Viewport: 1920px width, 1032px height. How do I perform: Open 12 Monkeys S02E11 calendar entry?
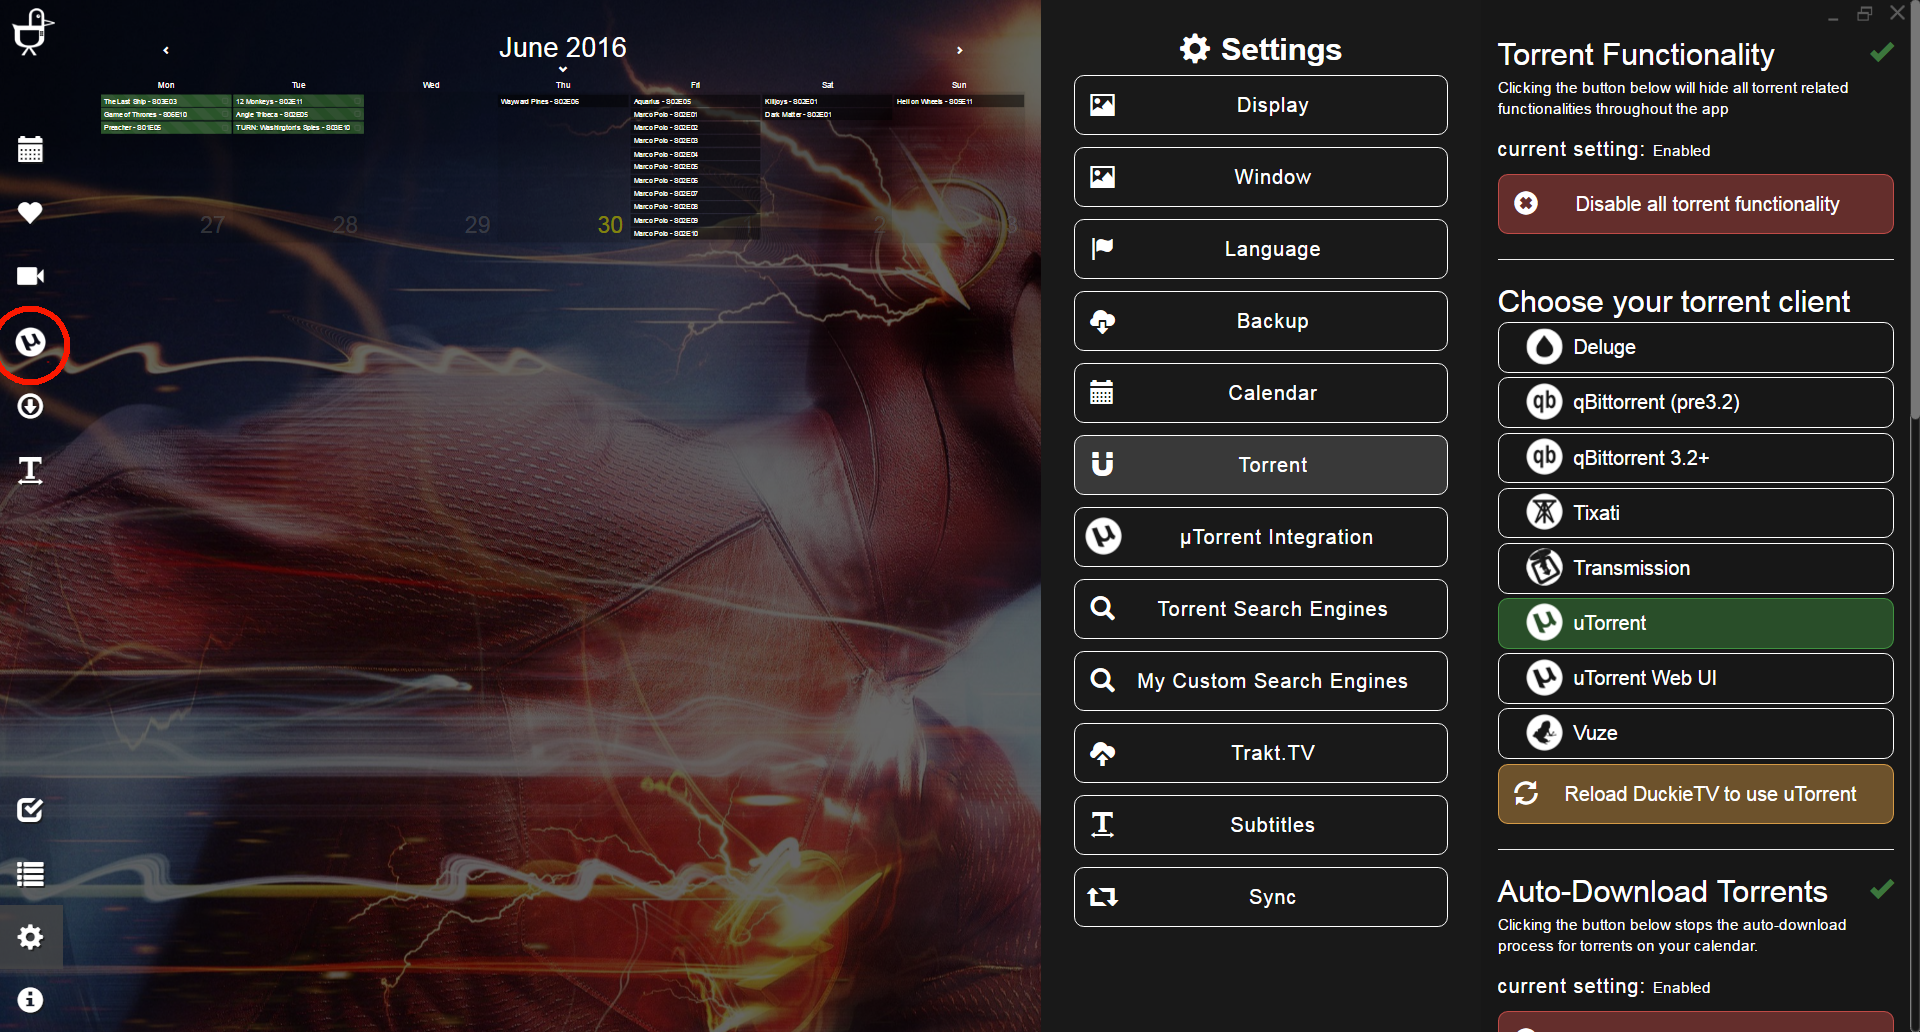point(298,101)
